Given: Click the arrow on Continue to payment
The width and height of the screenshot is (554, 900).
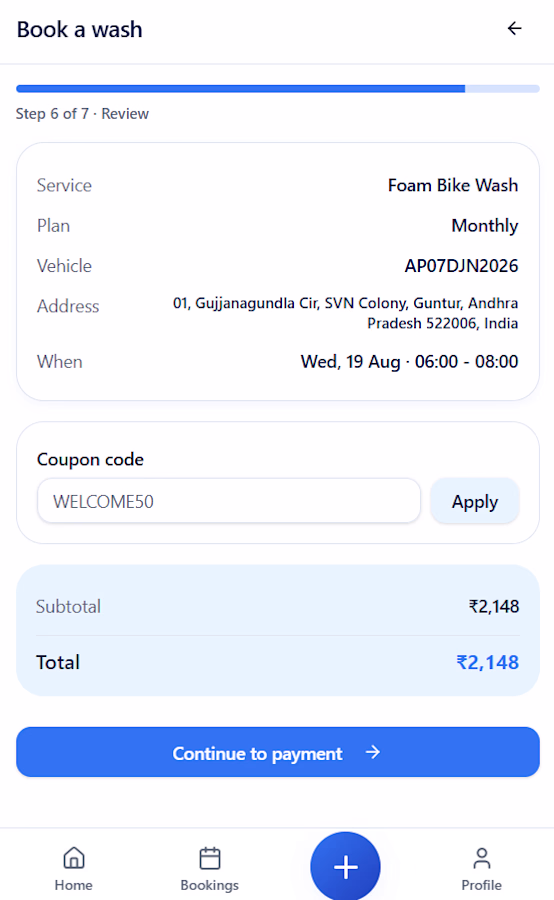Looking at the screenshot, I should (373, 752).
